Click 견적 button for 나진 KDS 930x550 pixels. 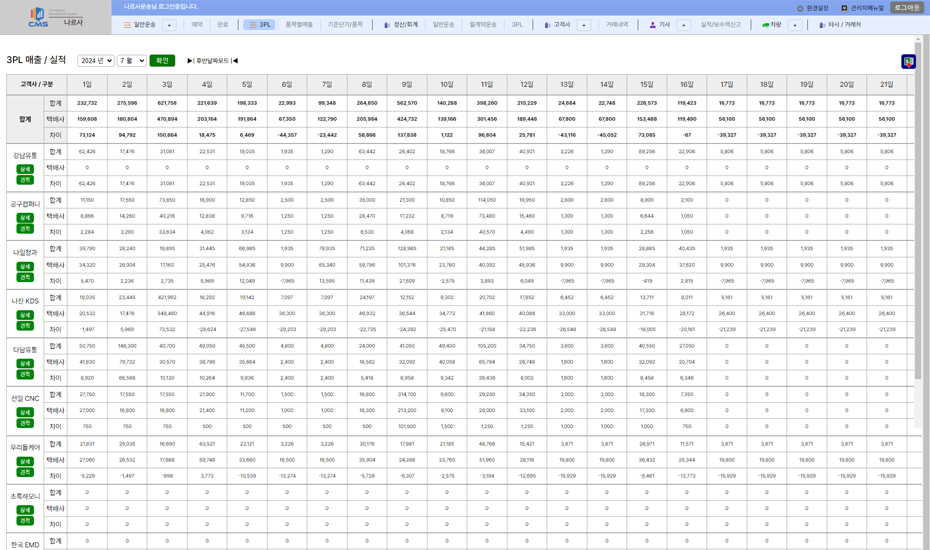[x=25, y=326]
